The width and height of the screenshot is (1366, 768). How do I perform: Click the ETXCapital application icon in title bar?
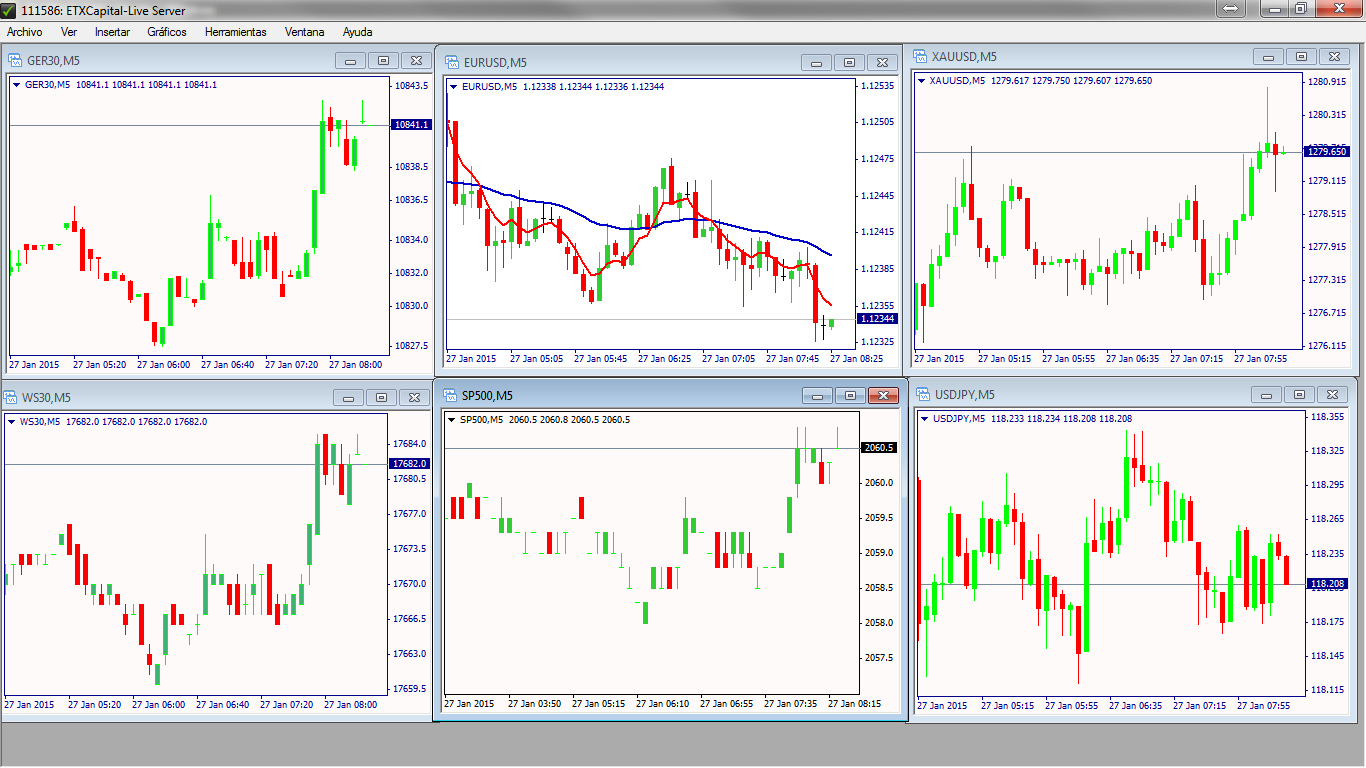(x=9, y=9)
